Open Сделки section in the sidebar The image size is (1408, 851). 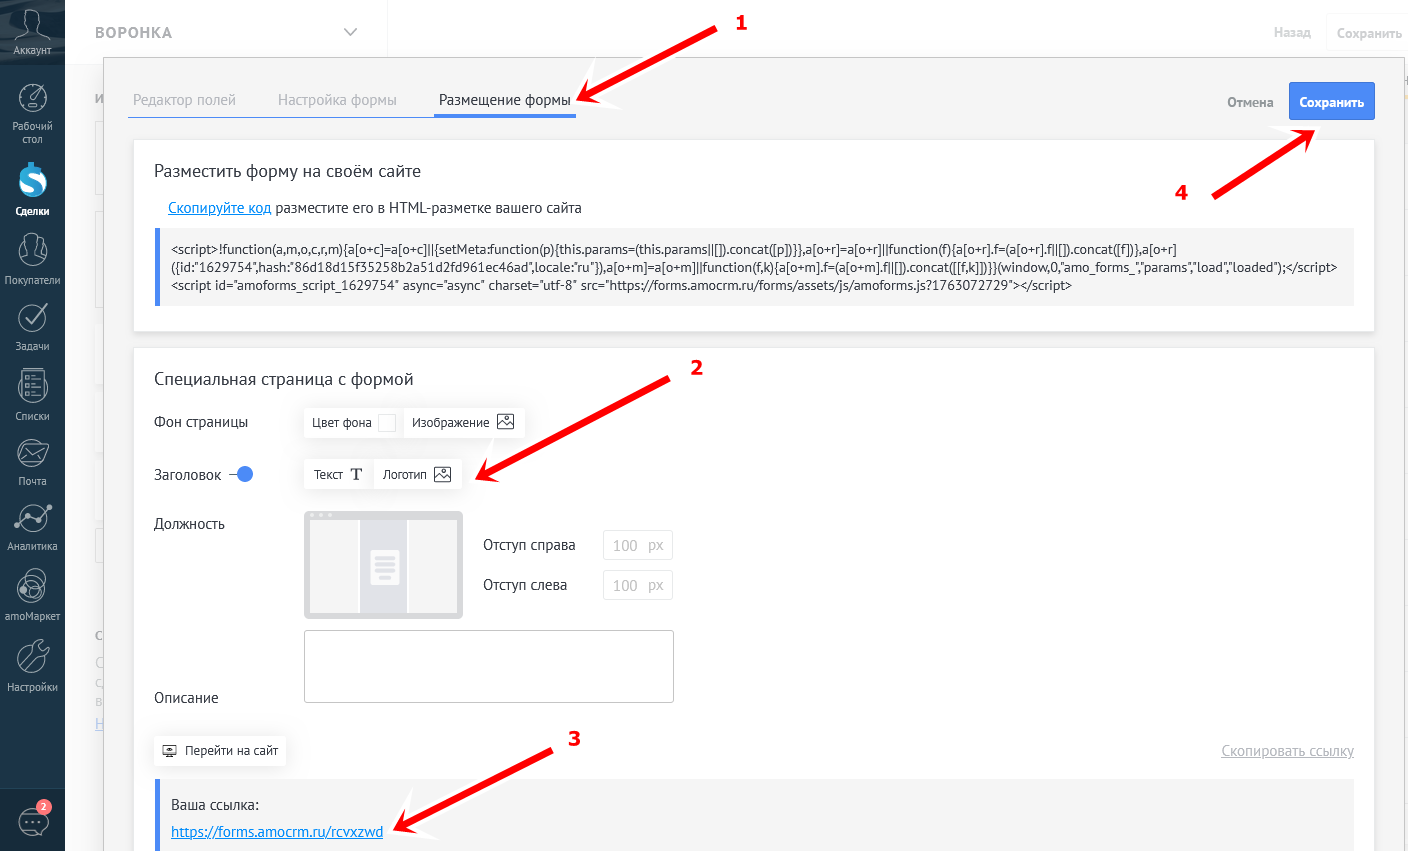click(x=32, y=188)
